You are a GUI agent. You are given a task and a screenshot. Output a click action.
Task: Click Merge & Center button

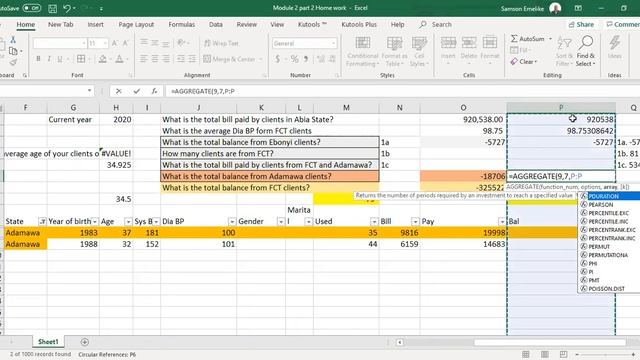coord(229,59)
